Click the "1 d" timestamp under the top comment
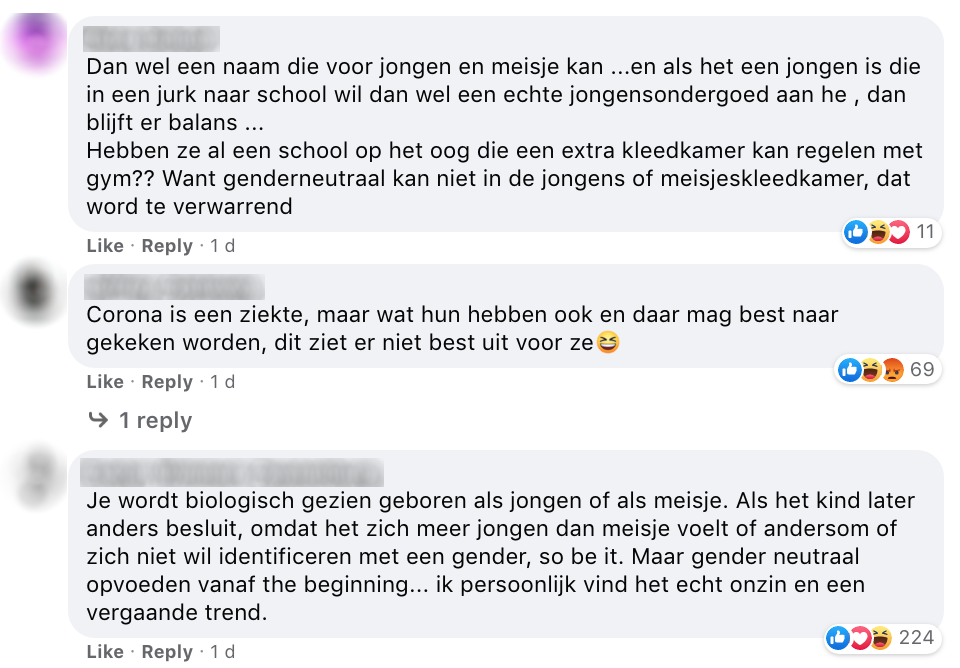The height and width of the screenshot is (668, 960). tap(222, 246)
